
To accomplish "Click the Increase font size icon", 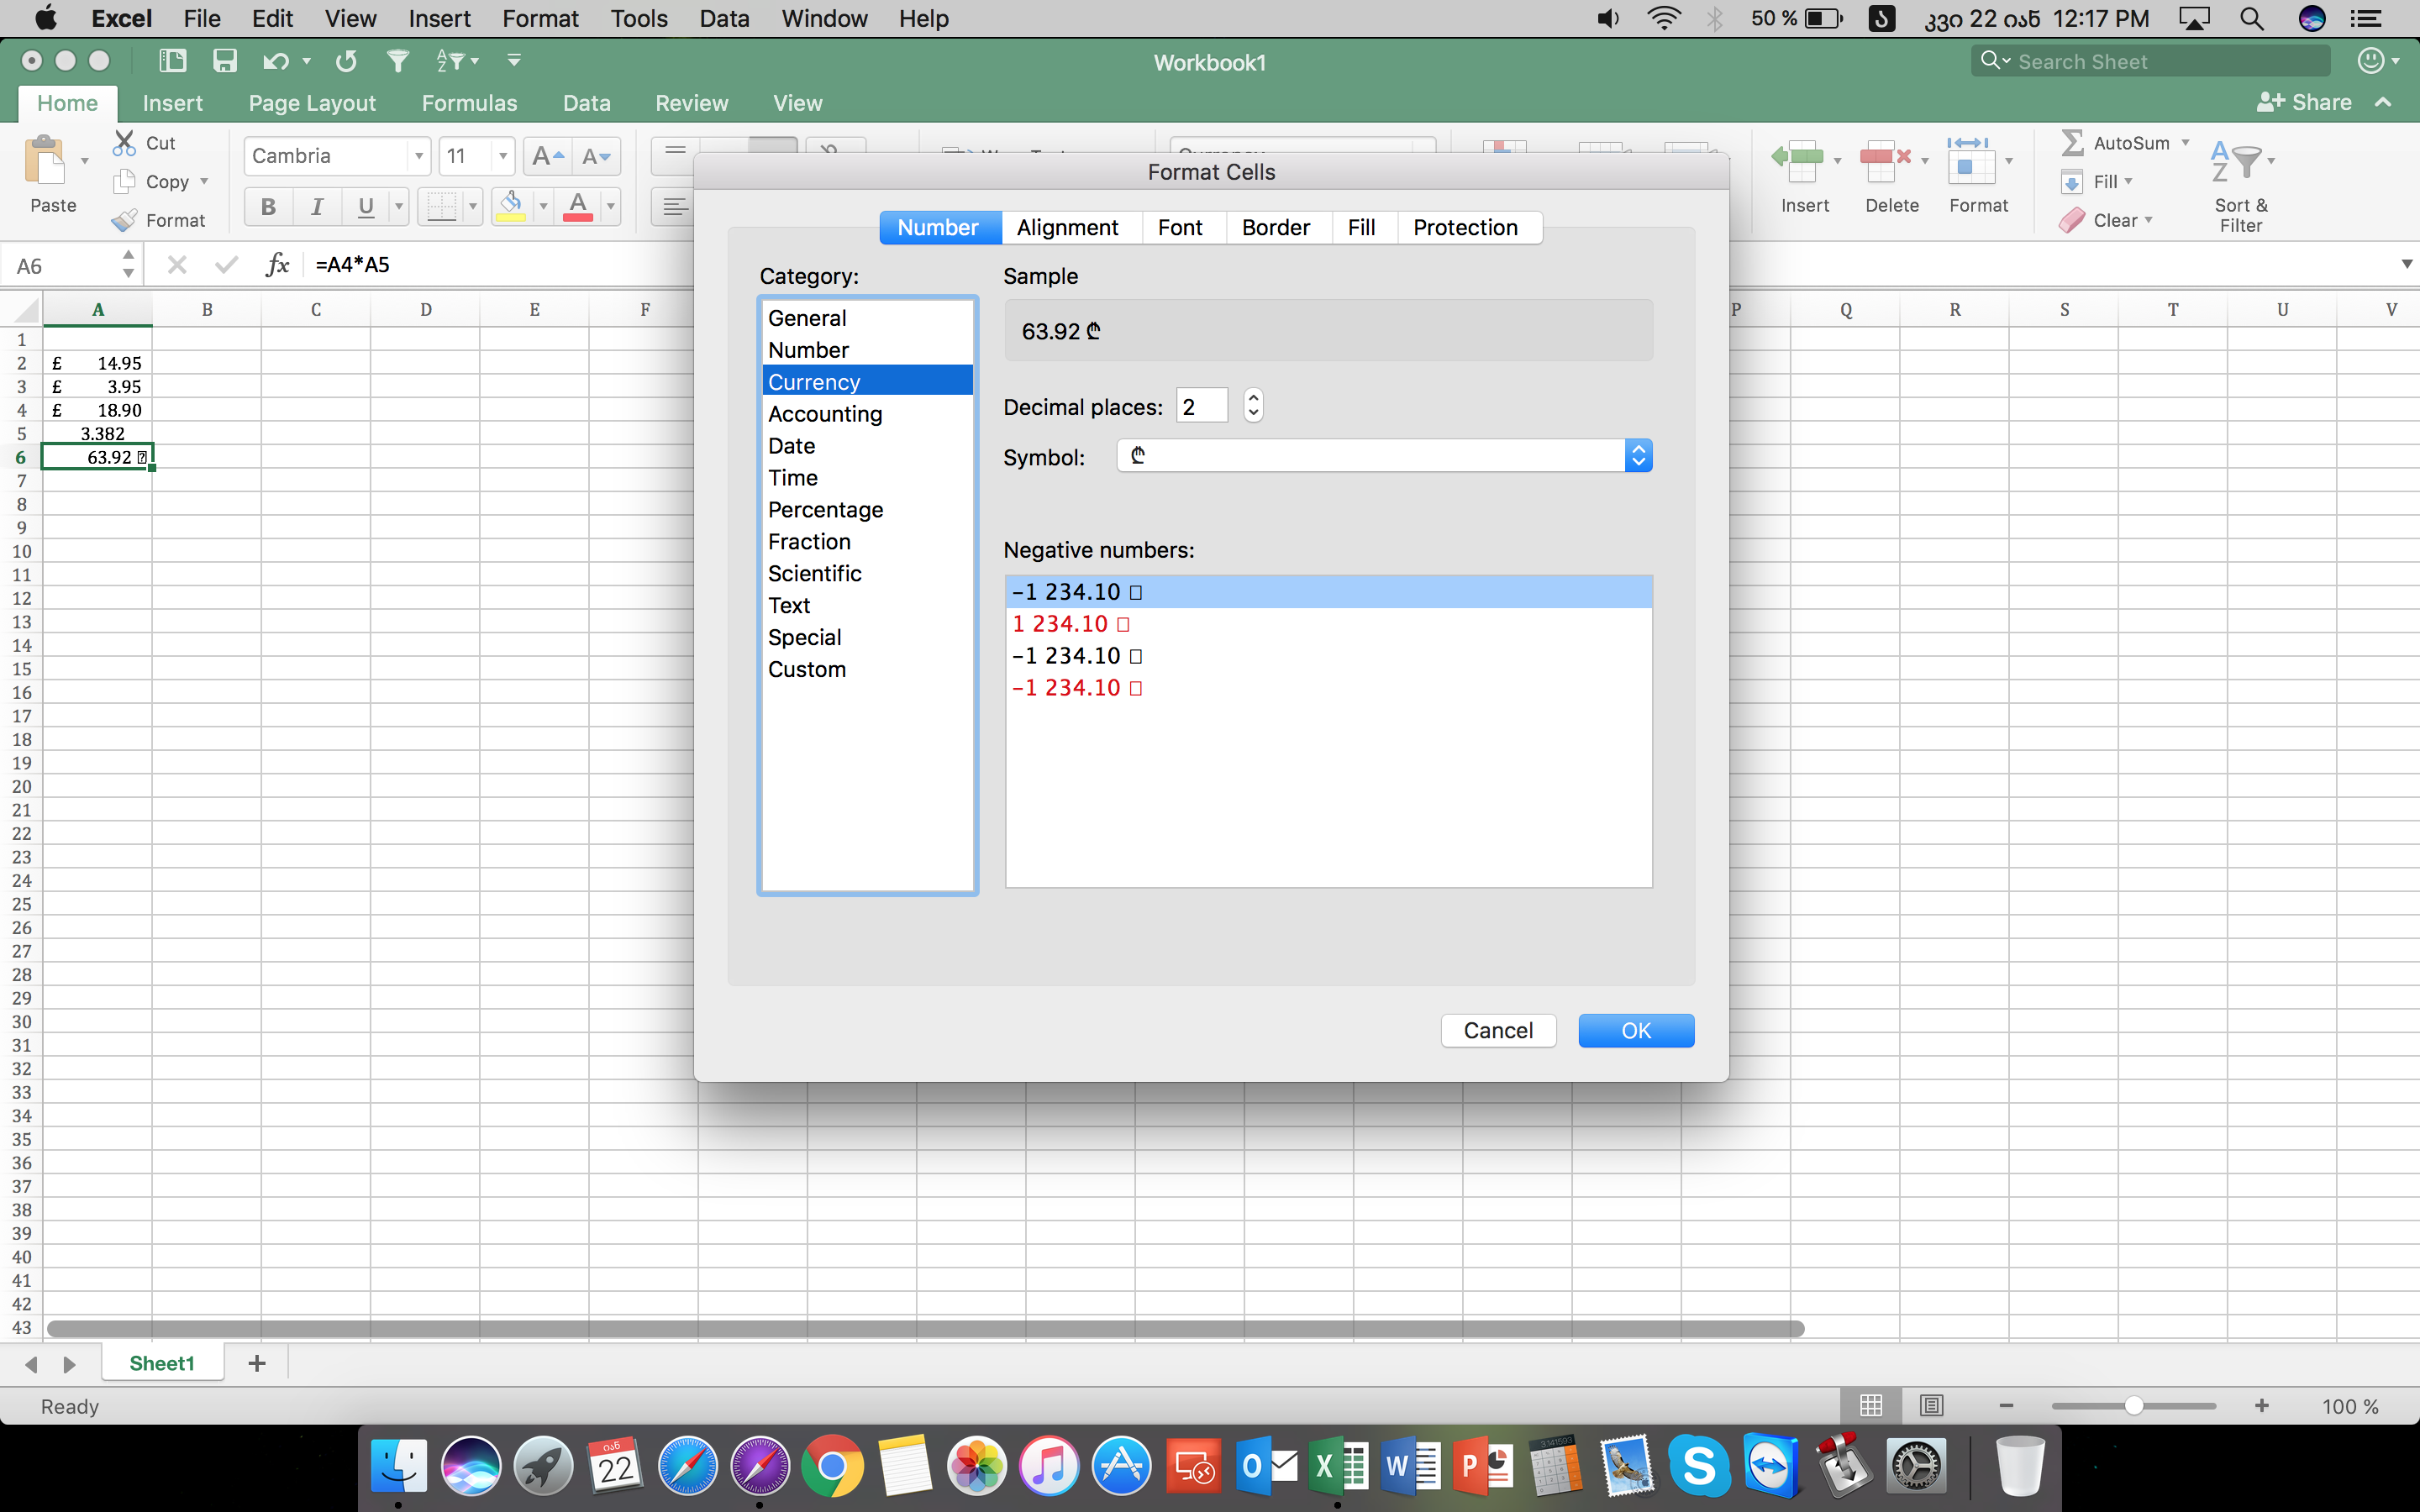I will pos(548,156).
